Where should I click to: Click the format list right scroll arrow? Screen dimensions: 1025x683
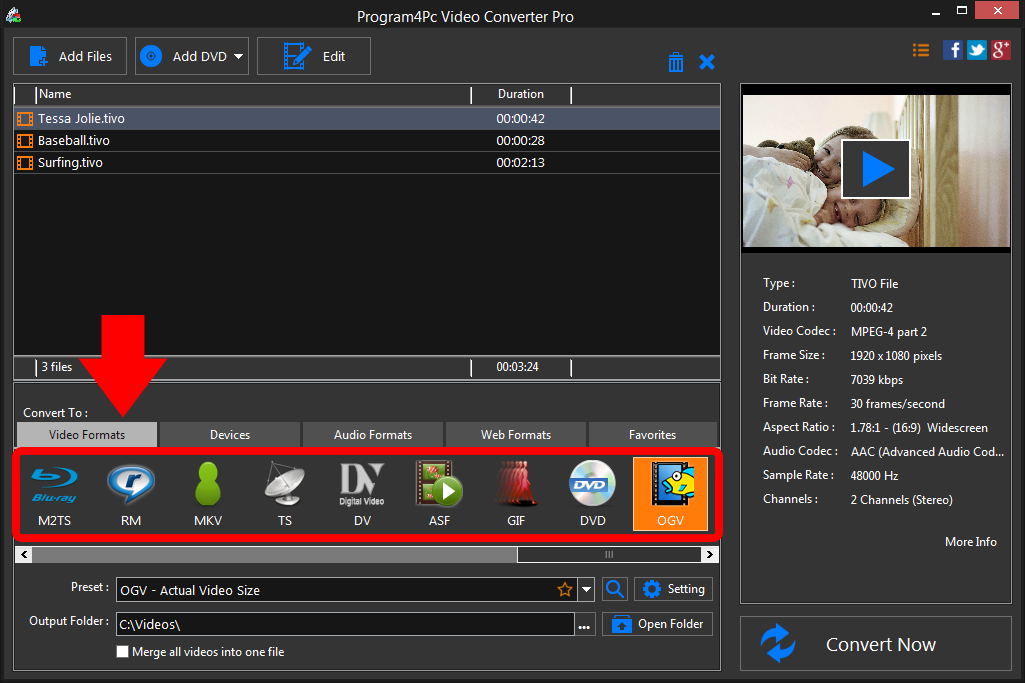point(710,555)
